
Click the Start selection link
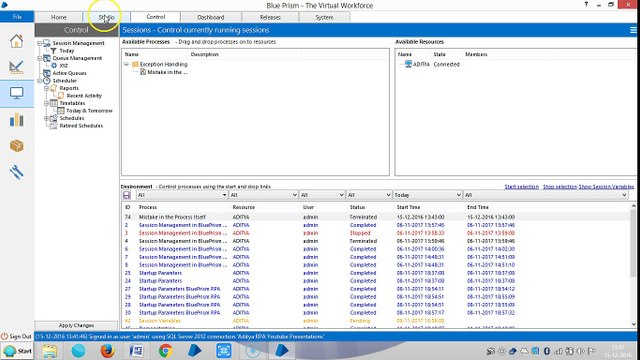click(x=521, y=187)
